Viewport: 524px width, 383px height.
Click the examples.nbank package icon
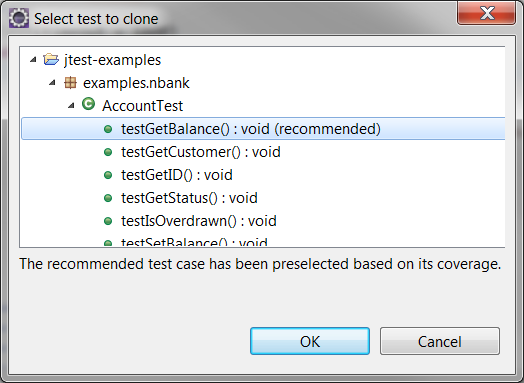click(70, 83)
